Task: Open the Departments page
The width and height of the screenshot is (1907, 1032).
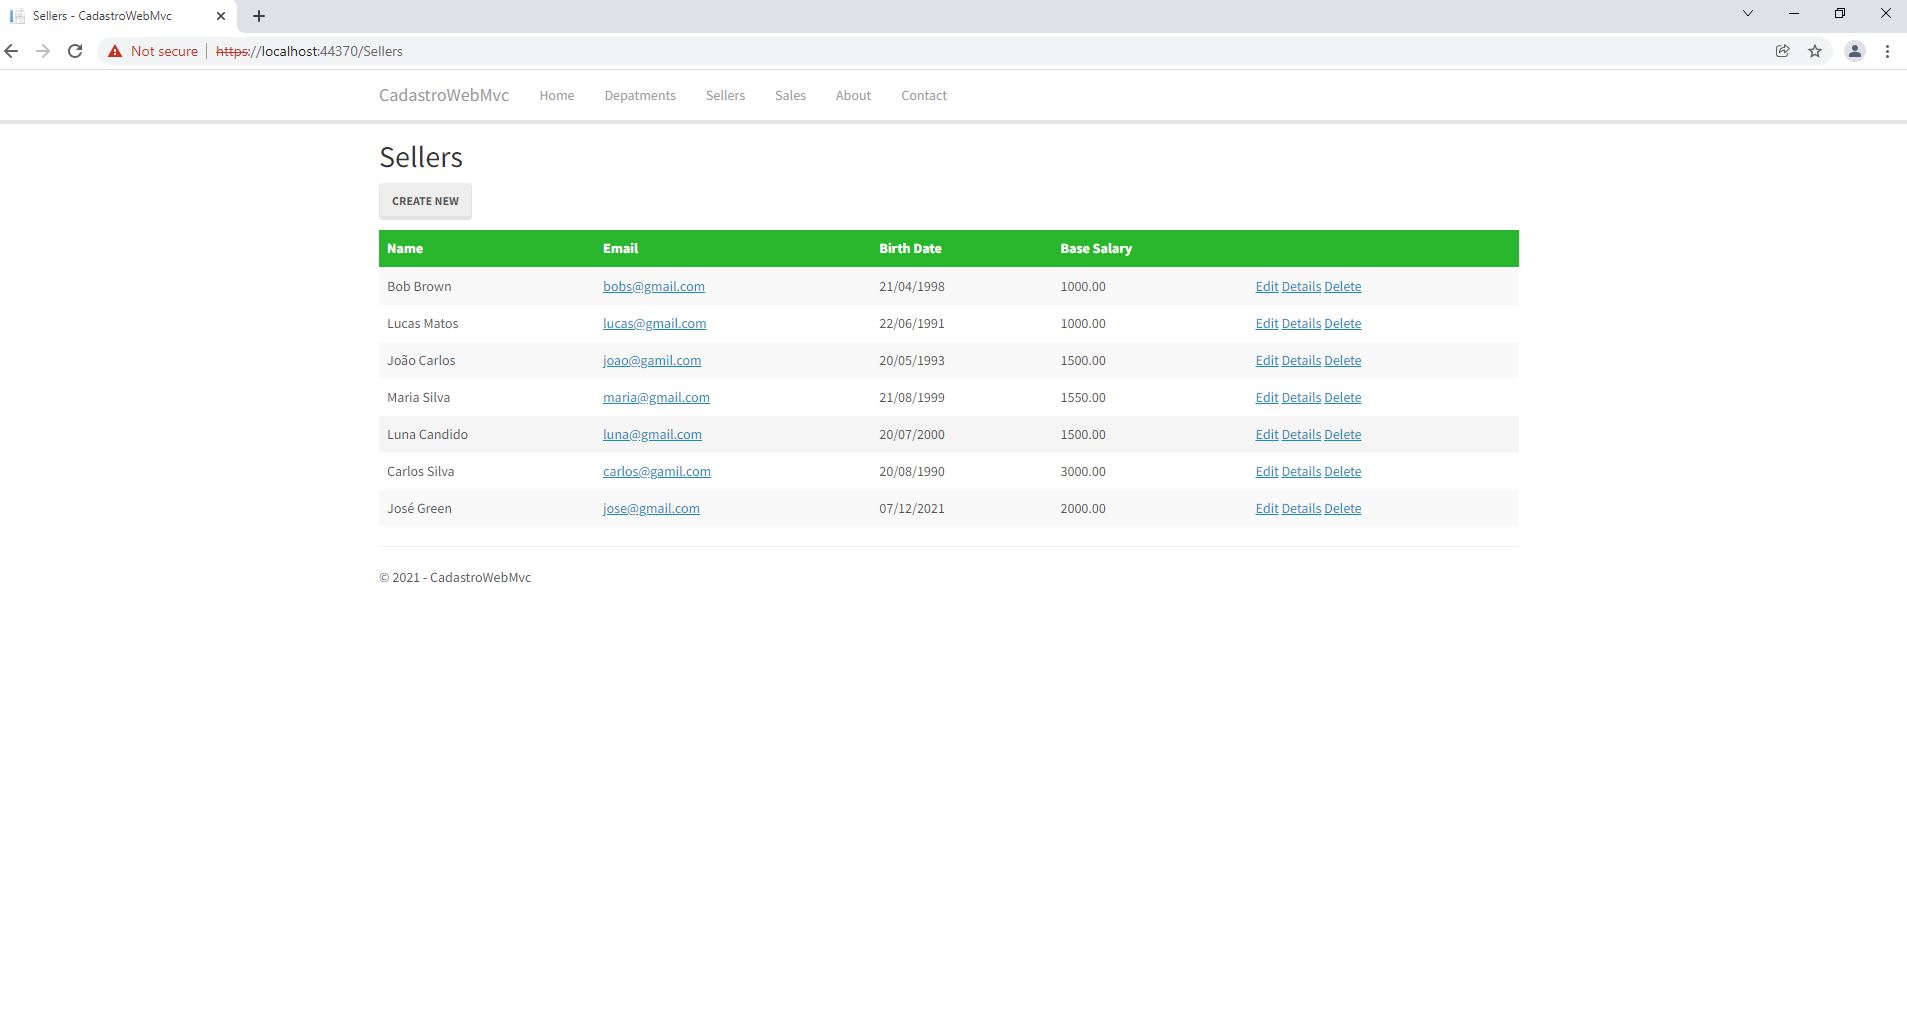Action: click(x=640, y=95)
